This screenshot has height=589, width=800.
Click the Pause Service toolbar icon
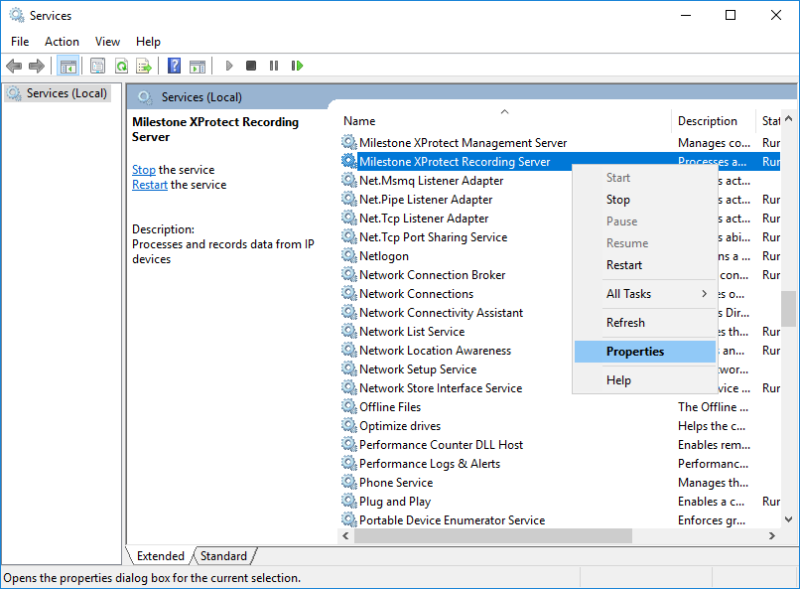coord(274,66)
